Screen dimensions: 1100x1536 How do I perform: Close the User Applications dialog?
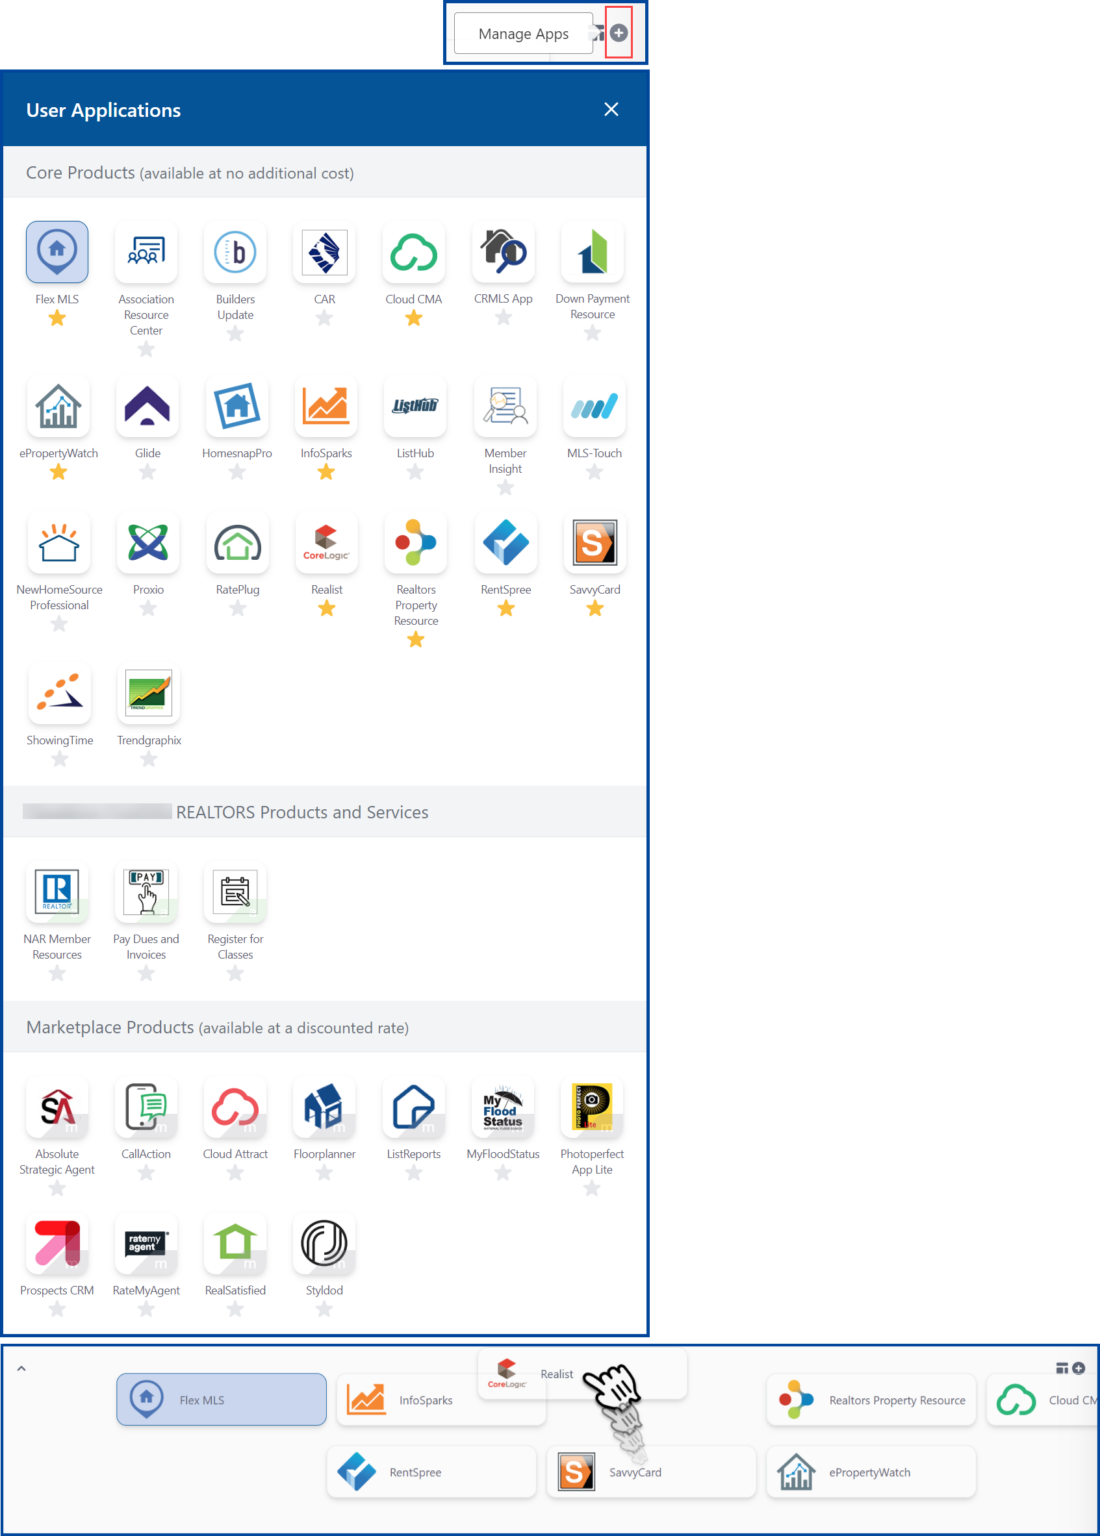[611, 109]
